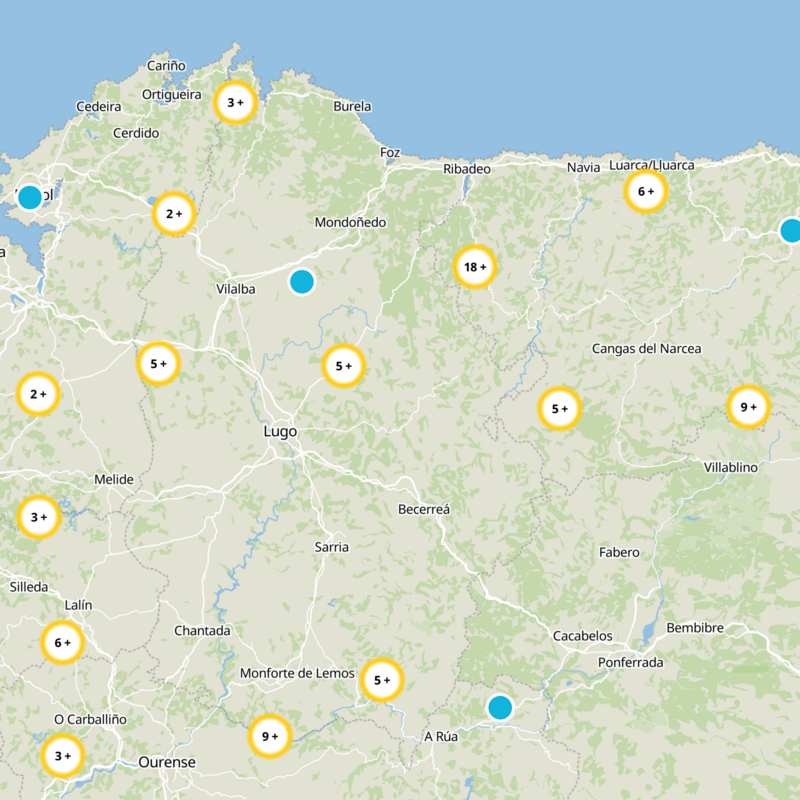Click the Ourense city label
800x800 pixels.
point(167,762)
